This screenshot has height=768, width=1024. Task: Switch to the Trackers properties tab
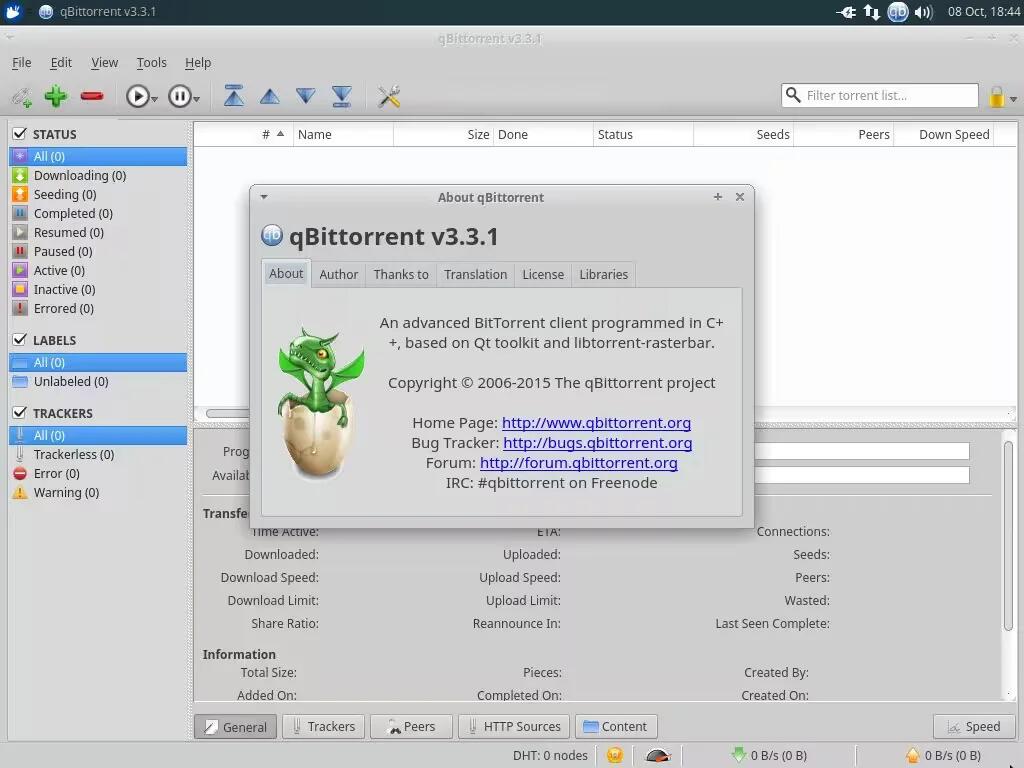click(324, 726)
